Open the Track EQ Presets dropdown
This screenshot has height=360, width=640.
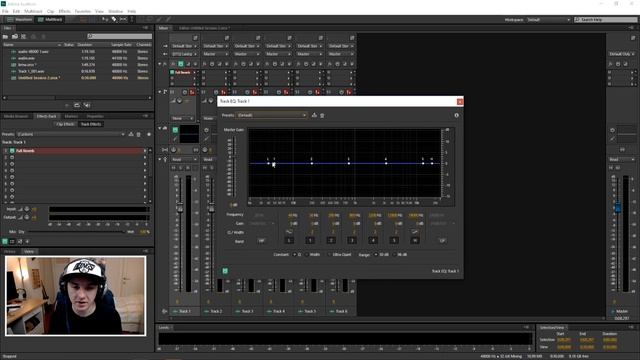point(271,115)
